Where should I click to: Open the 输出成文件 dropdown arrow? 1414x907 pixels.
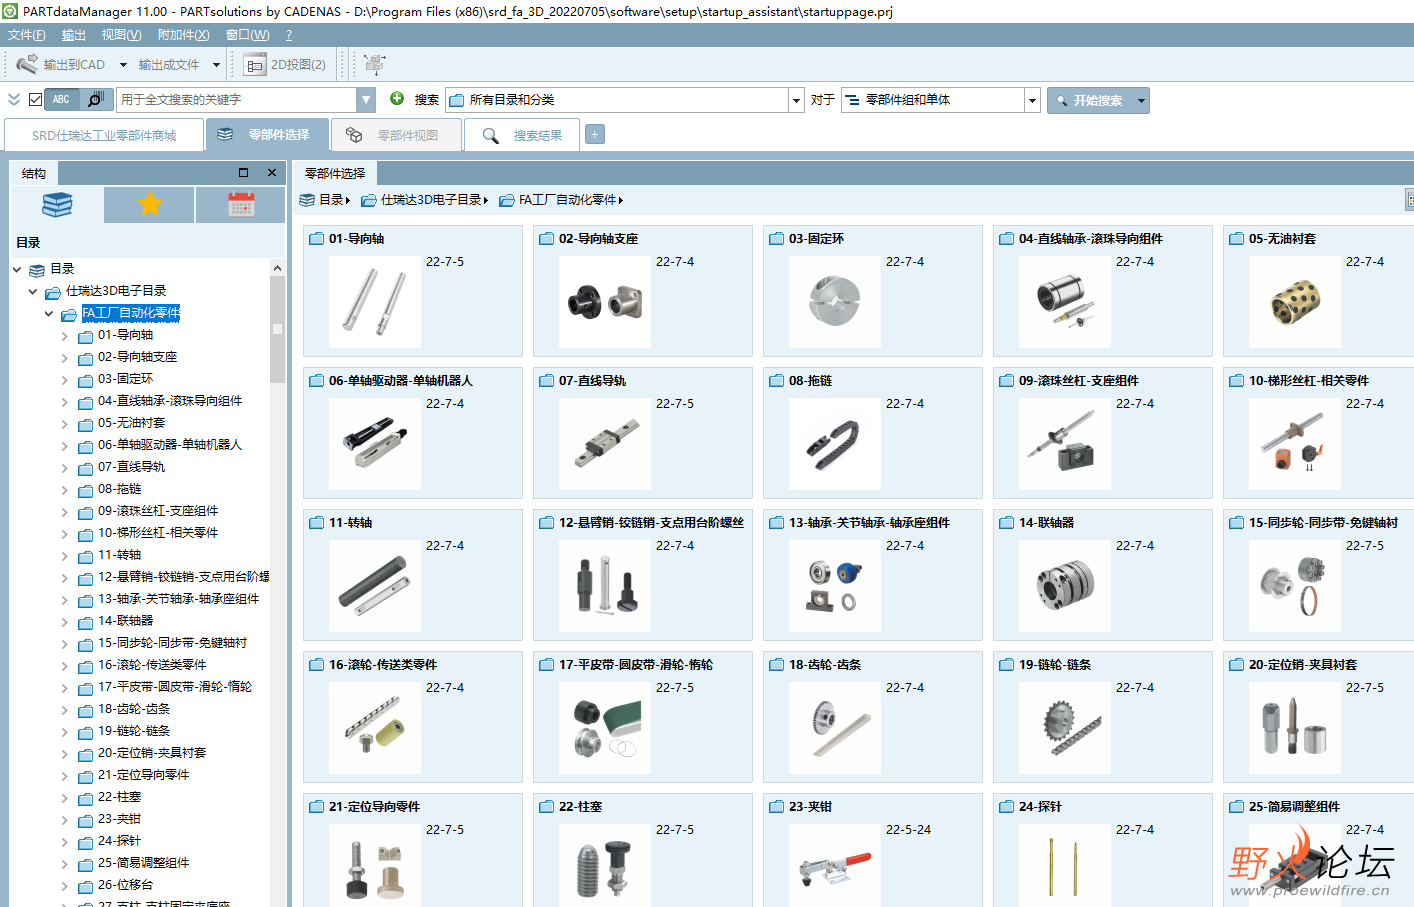point(216,65)
